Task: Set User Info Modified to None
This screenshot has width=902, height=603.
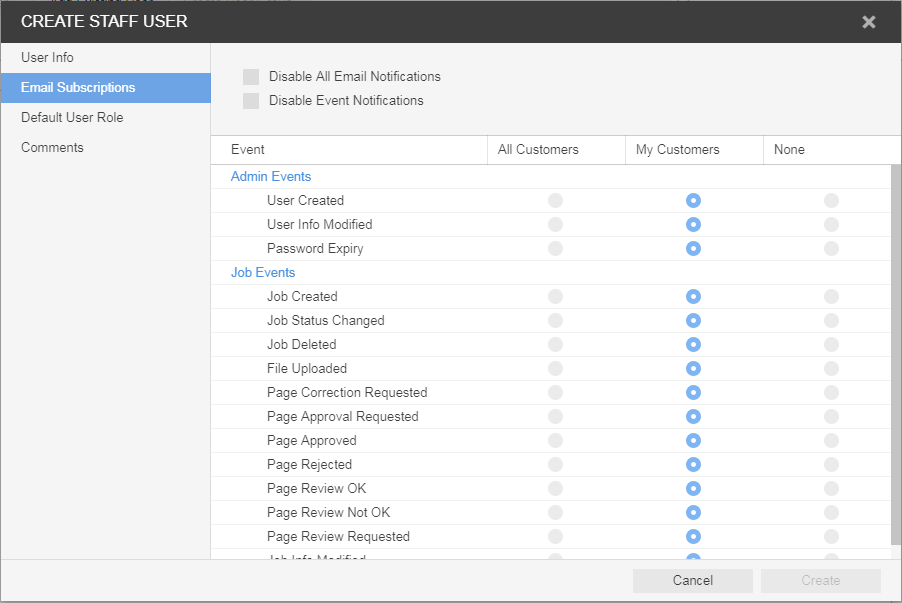Action: tap(831, 225)
